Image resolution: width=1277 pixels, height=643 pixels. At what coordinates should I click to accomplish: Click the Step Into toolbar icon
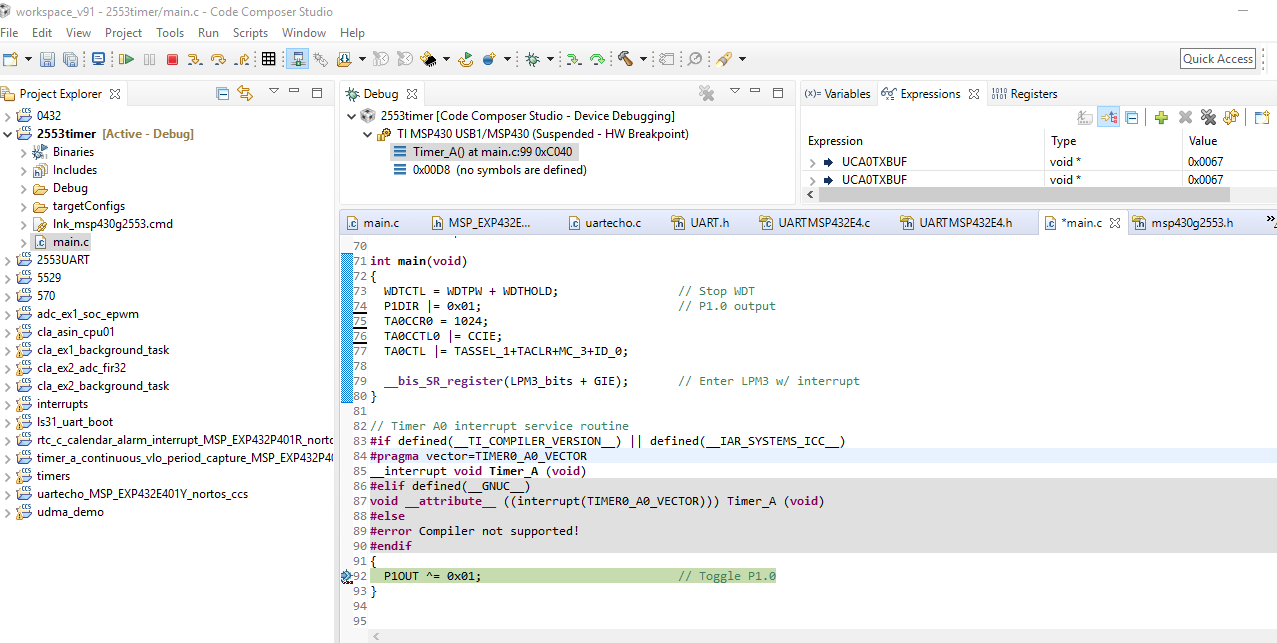coord(196,59)
